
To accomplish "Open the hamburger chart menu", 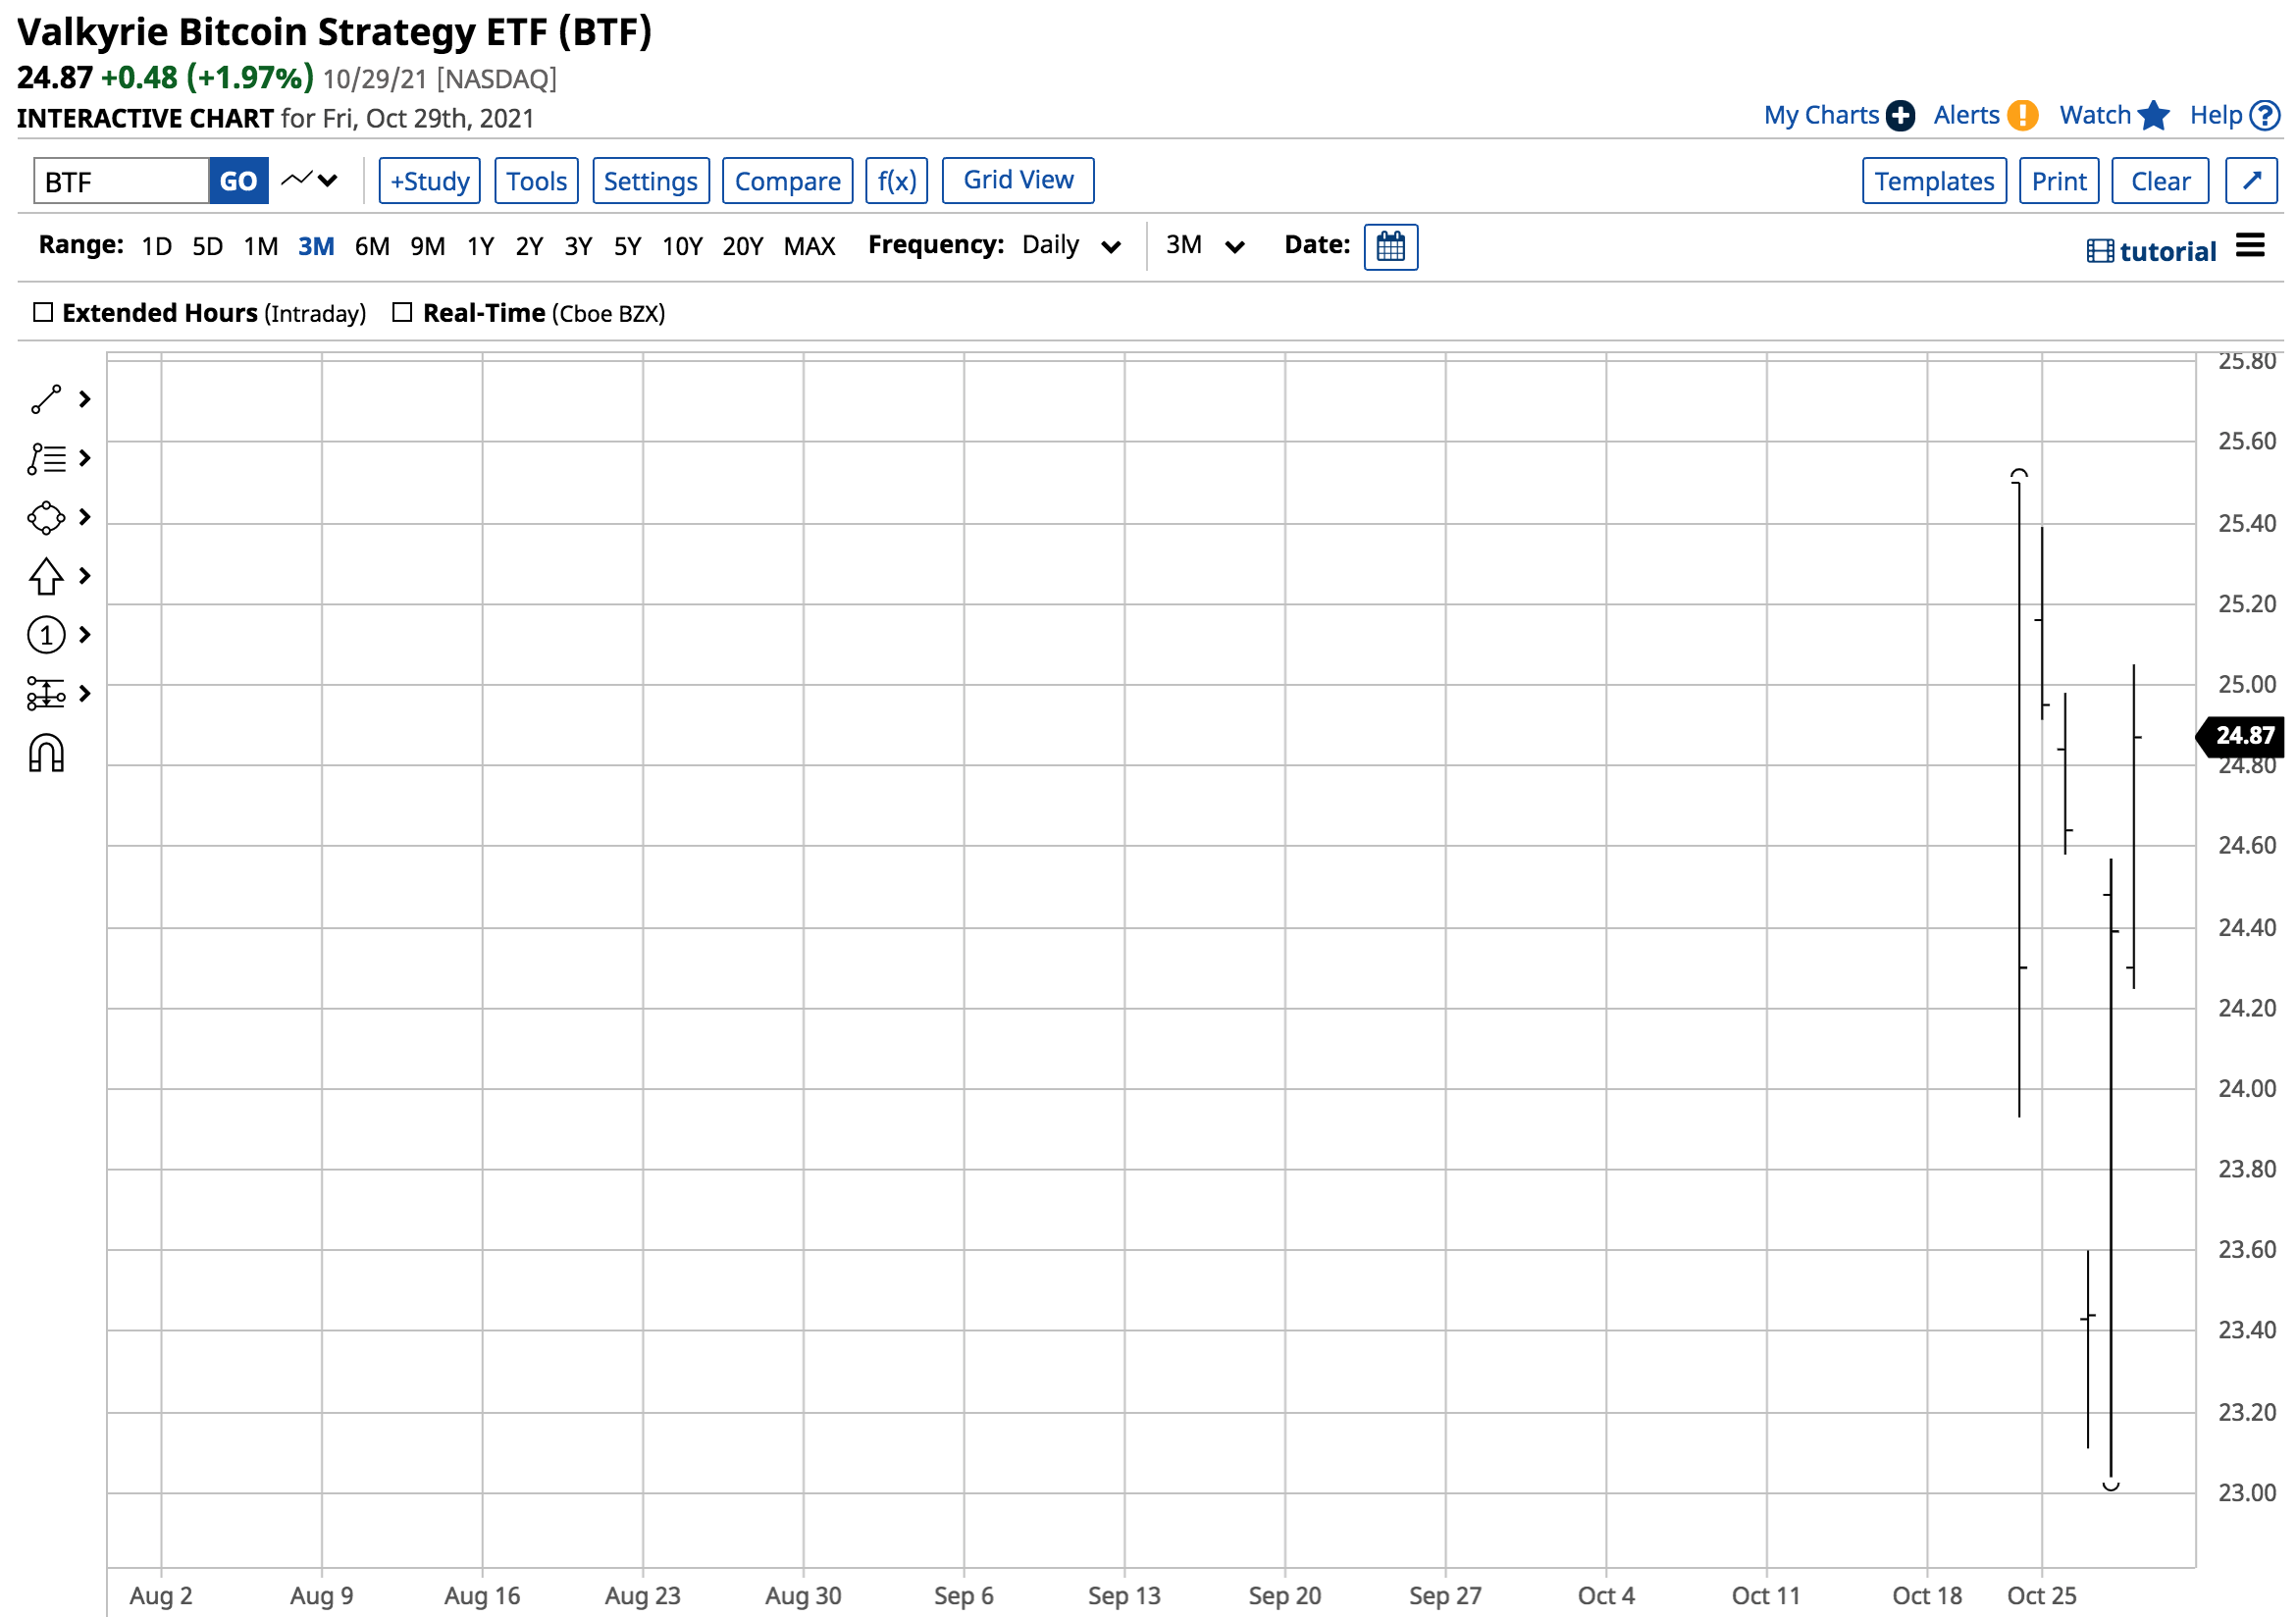I will (x=2250, y=245).
